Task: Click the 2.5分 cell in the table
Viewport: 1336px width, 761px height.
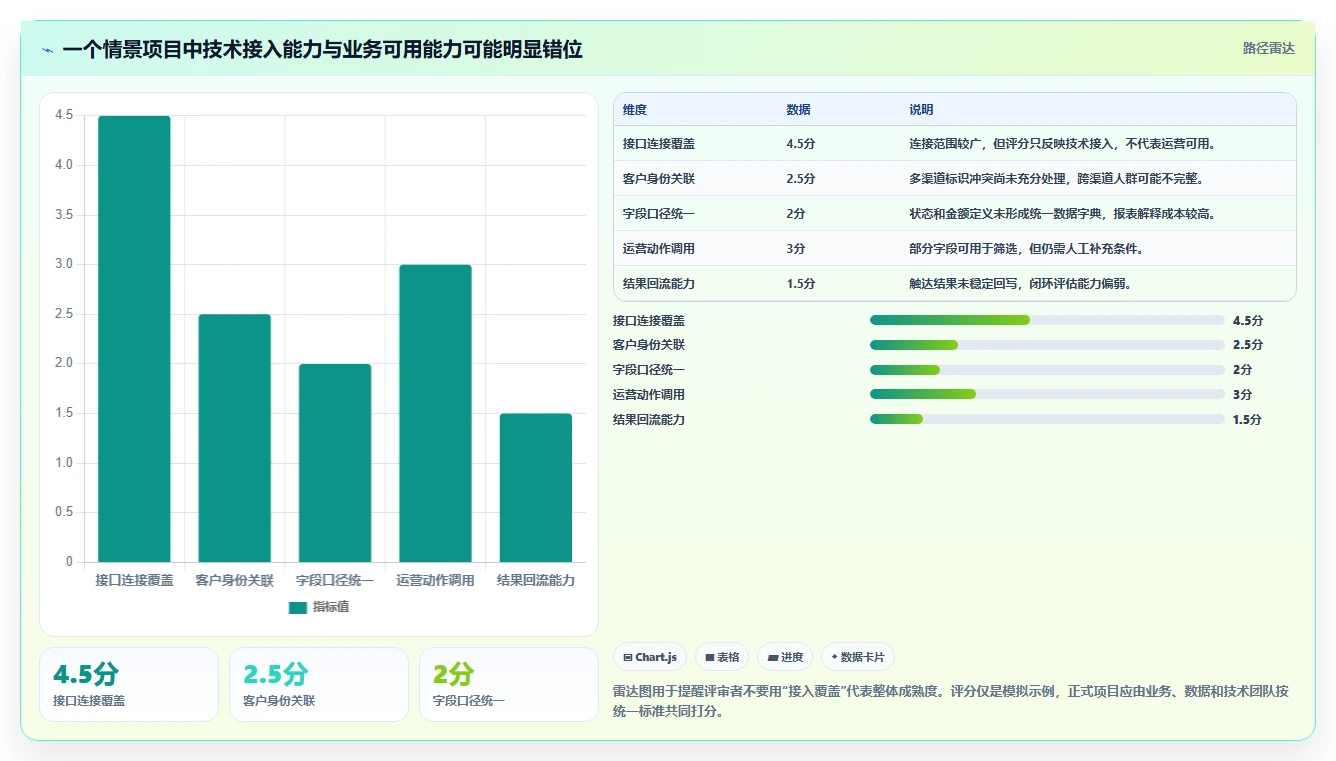Action: pyautogui.click(x=801, y=179)
